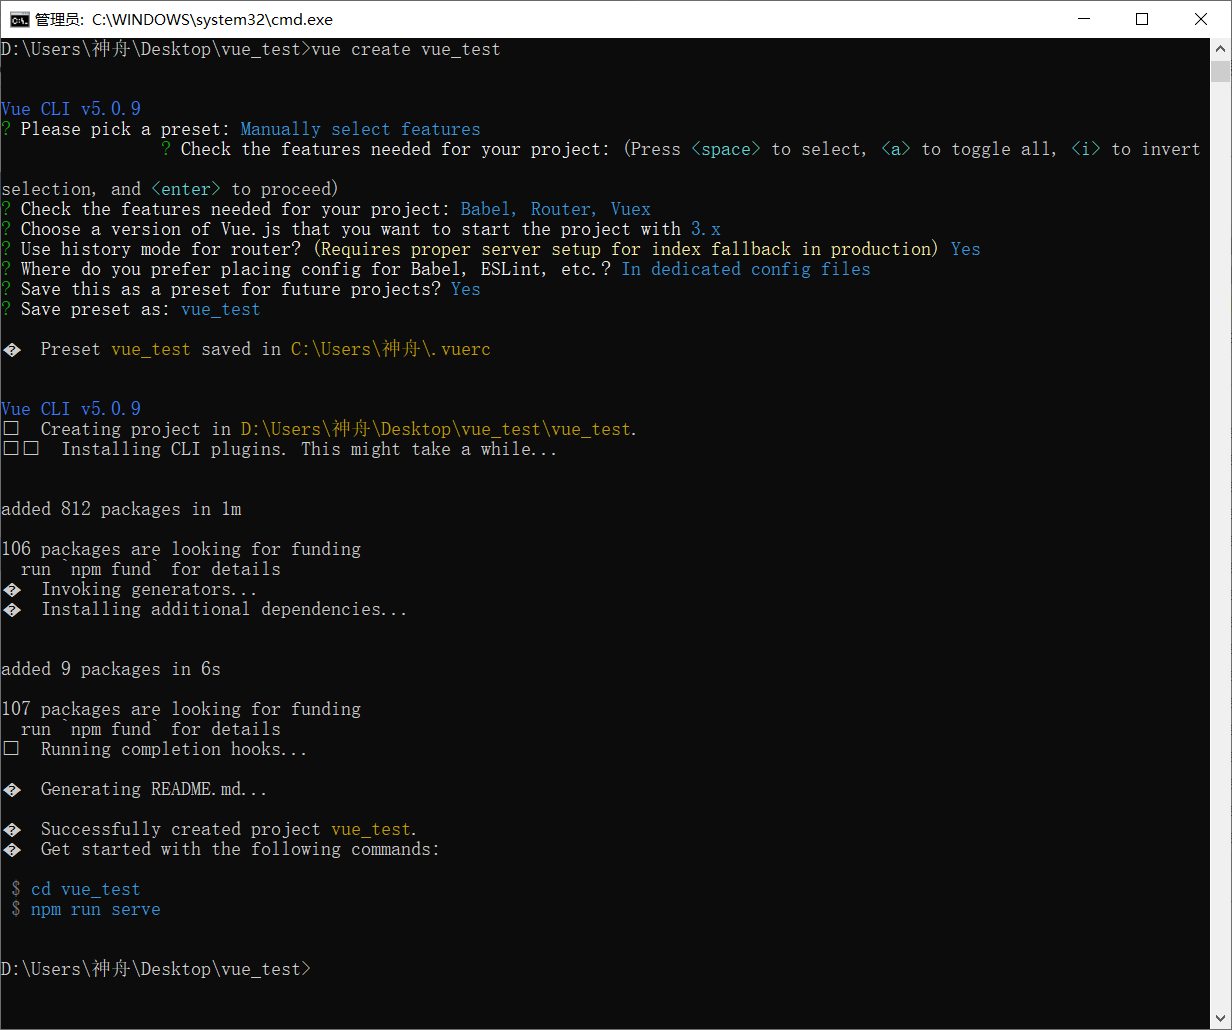Image resolution: width=1232 pixels, height=1030 pixels.
Task: Click the 'vue create vue_test' command text
Action: point(406,49)
